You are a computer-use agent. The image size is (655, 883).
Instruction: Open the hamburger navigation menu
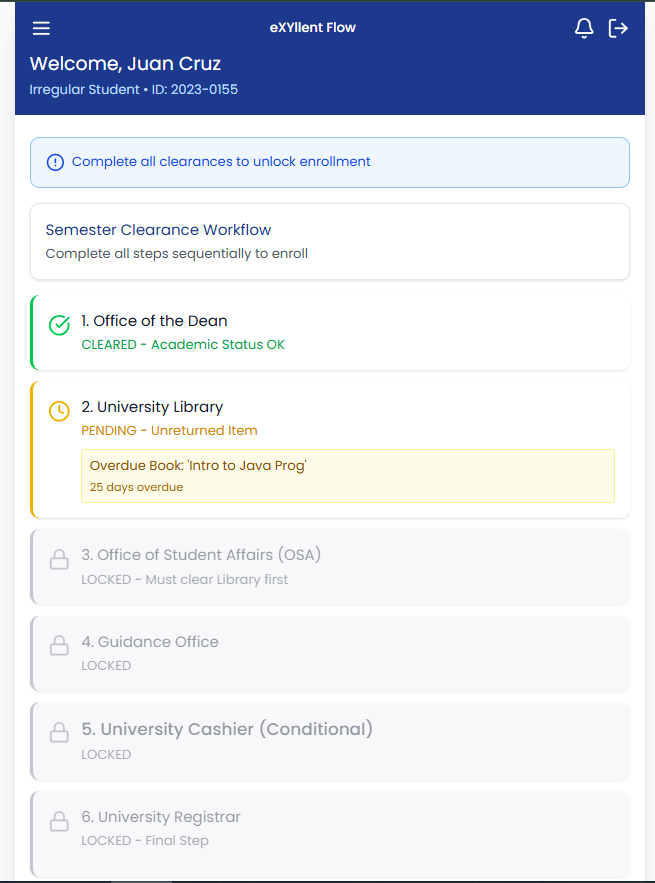41,28
